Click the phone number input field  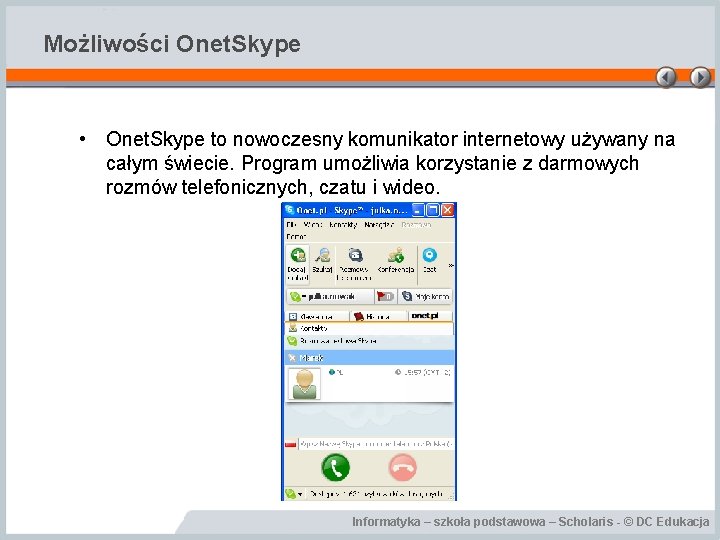pyautogui.click(x=376, y=444)
